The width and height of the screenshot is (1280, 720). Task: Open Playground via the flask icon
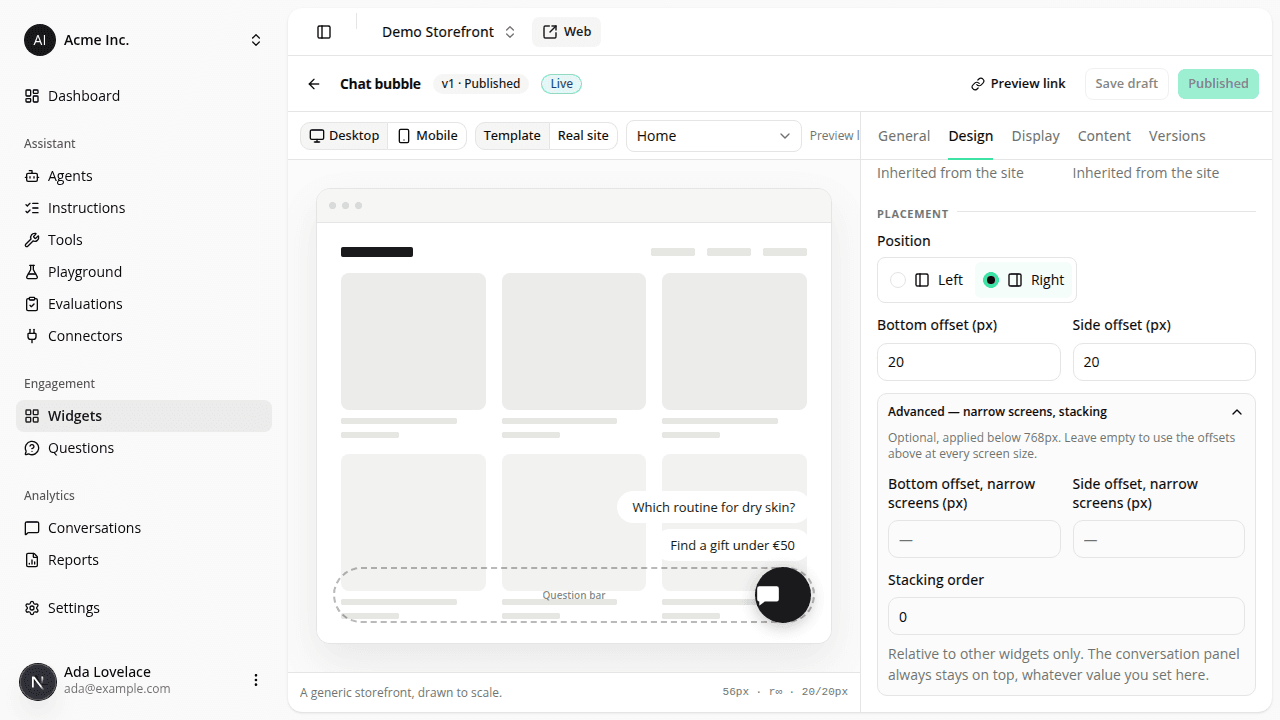point(32,272)
